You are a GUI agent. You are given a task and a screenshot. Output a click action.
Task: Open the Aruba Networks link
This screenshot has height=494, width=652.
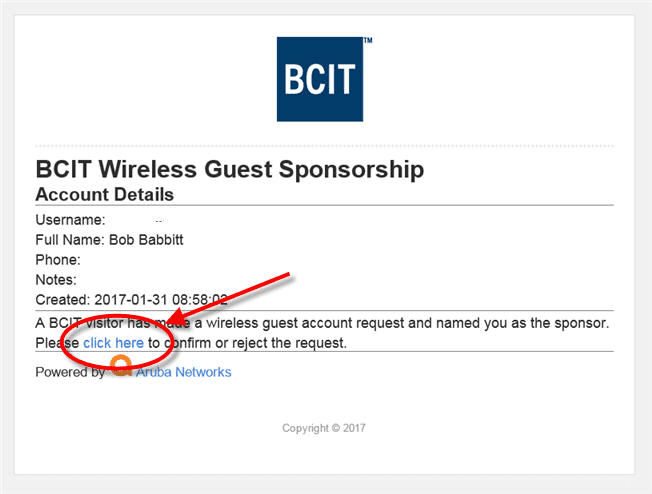(x=183, y=372)
